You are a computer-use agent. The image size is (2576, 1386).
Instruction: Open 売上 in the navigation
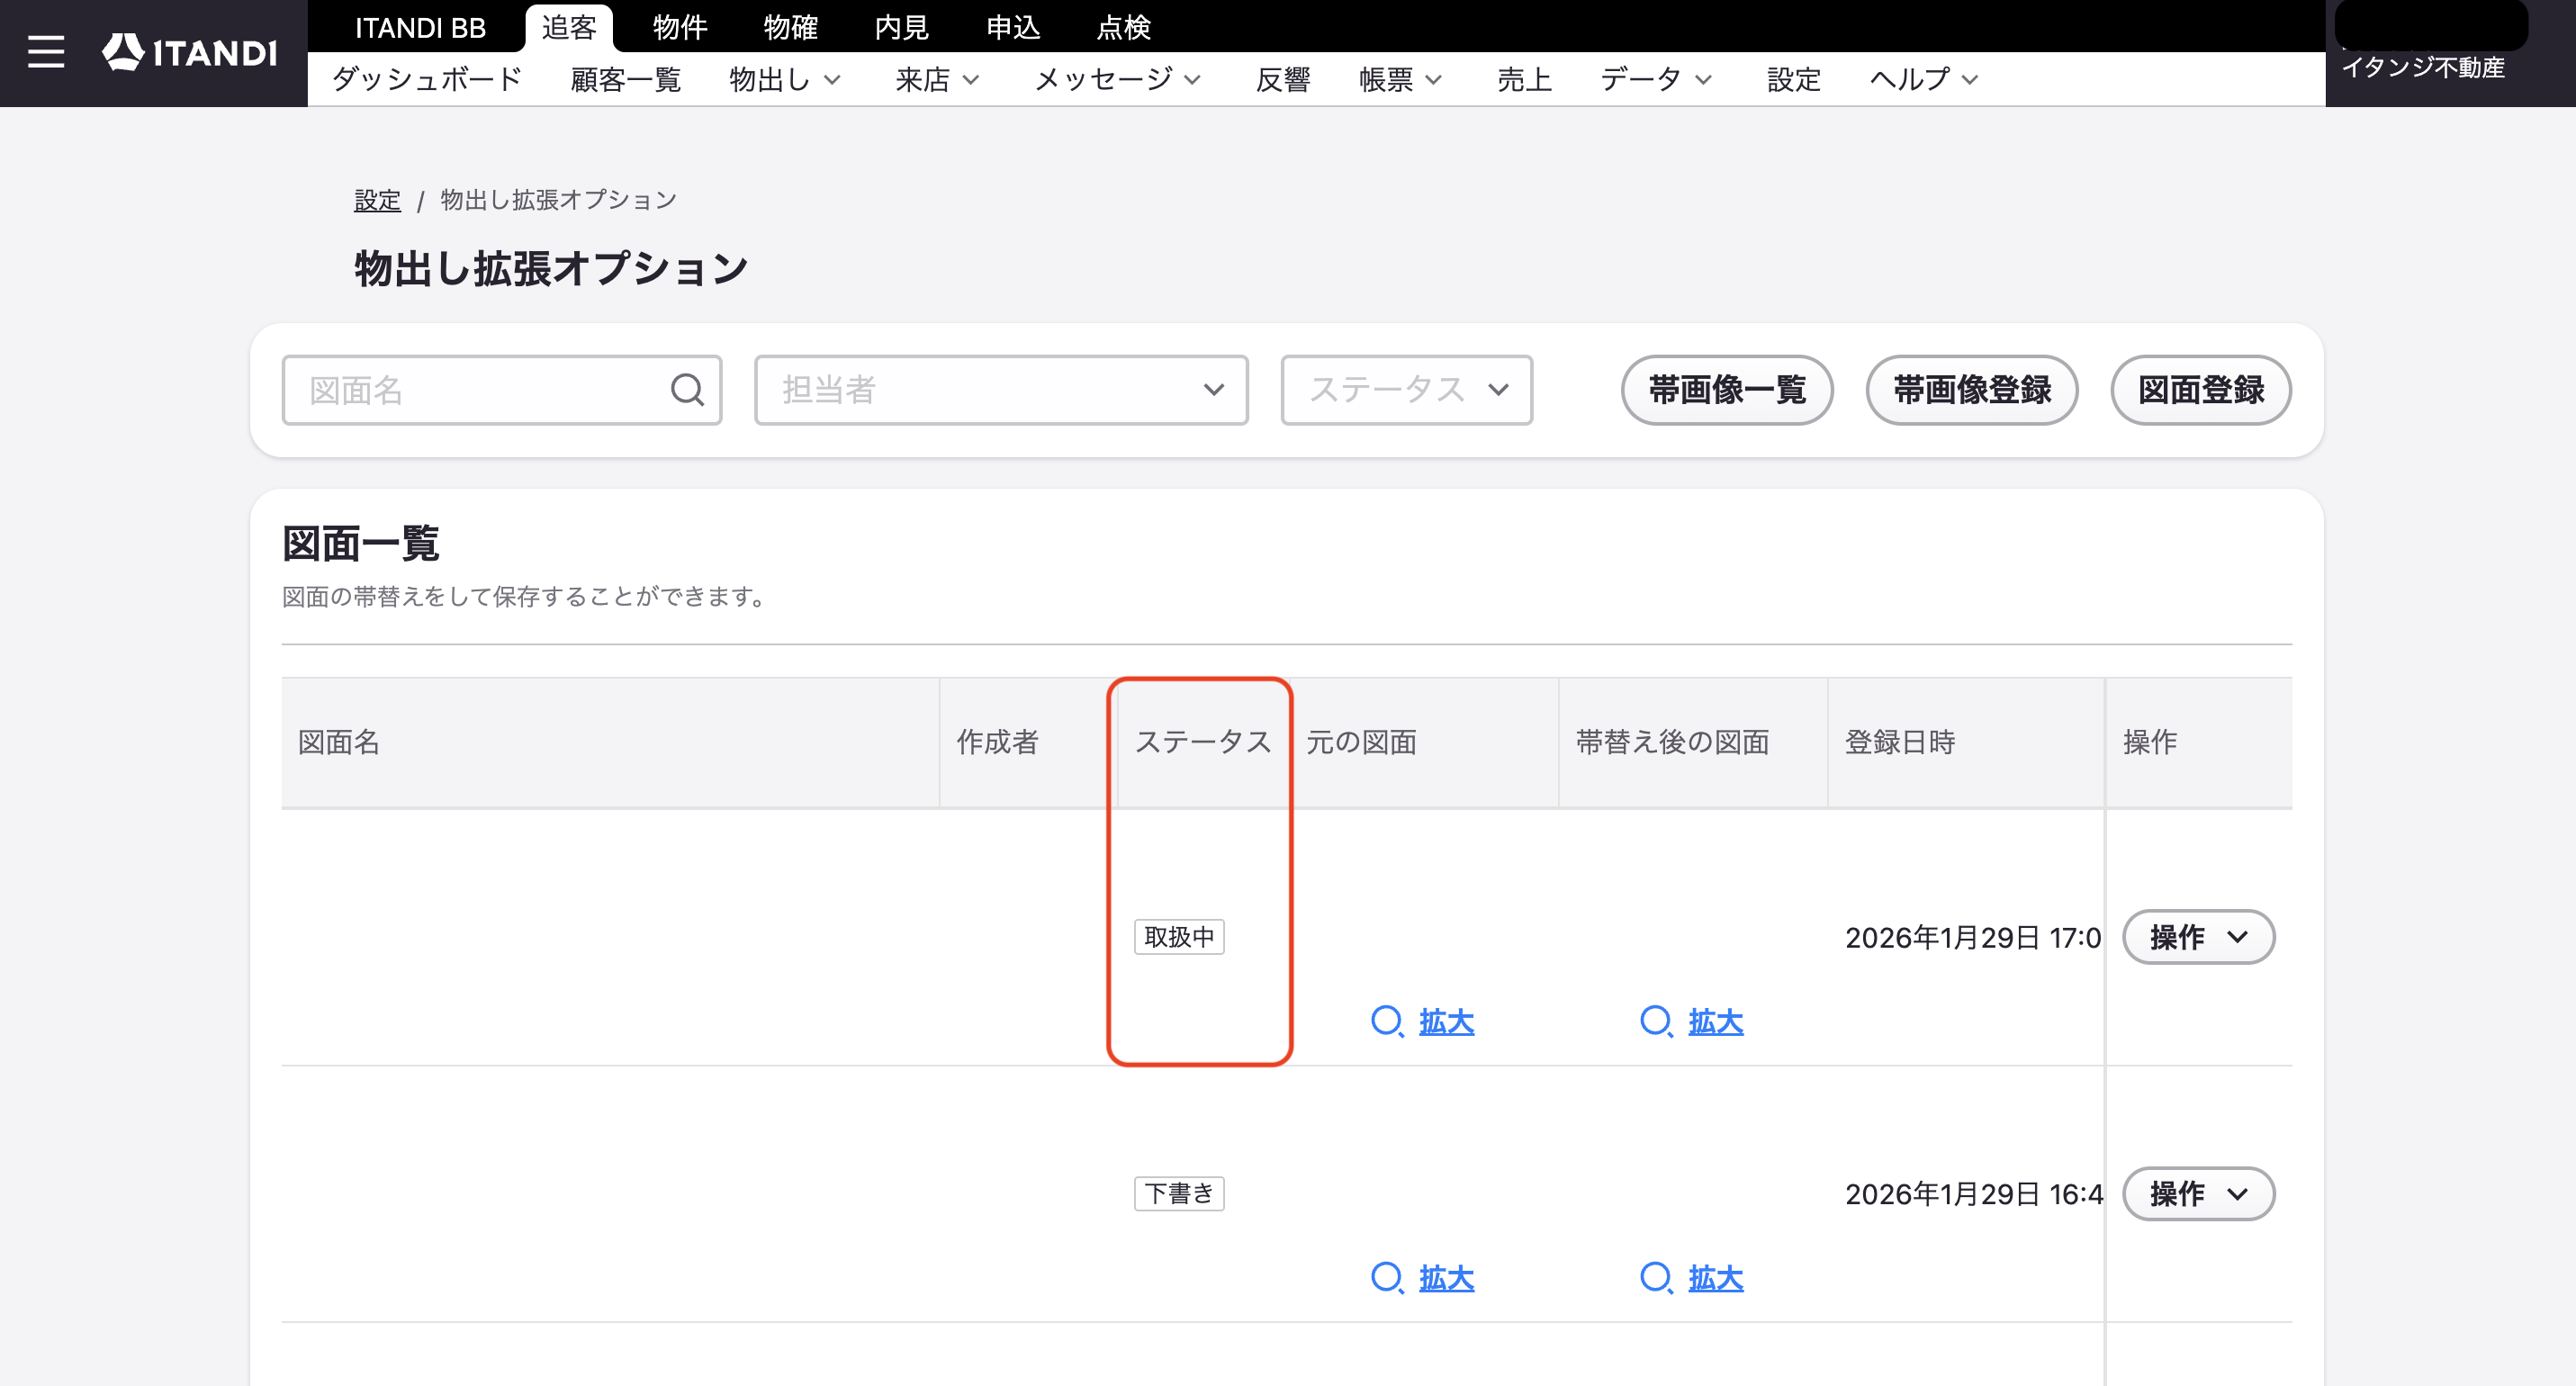click(x=1524, y=79)
